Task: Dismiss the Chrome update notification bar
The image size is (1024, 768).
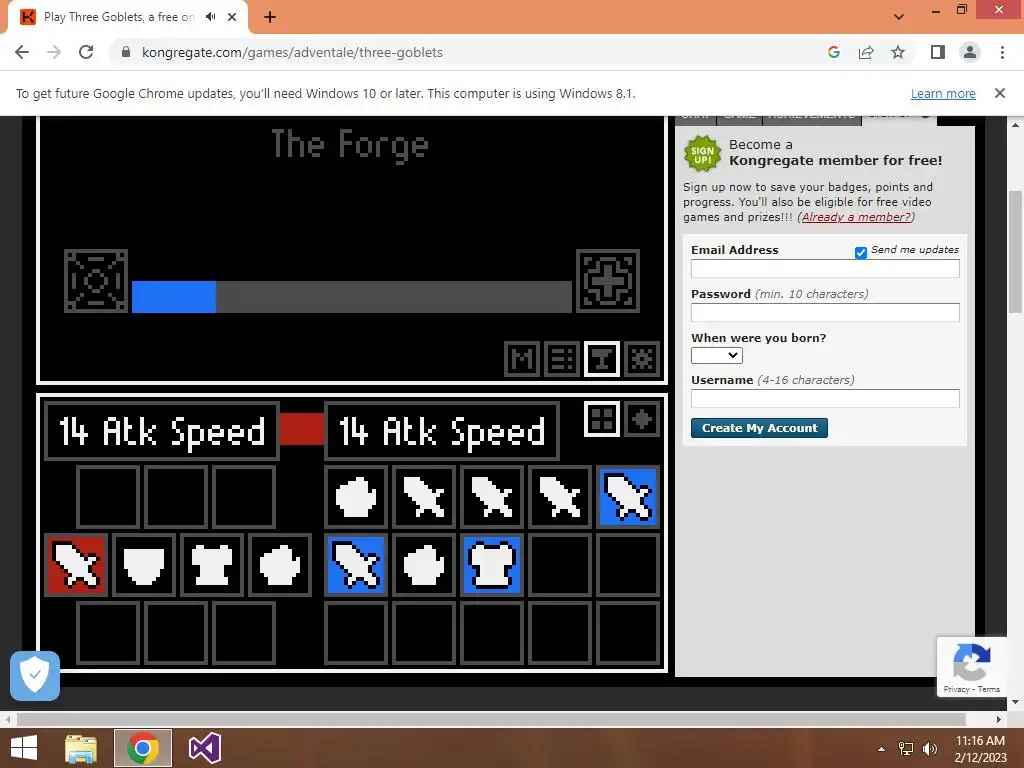Action: pyautogui.click(x=1000, y=93)
